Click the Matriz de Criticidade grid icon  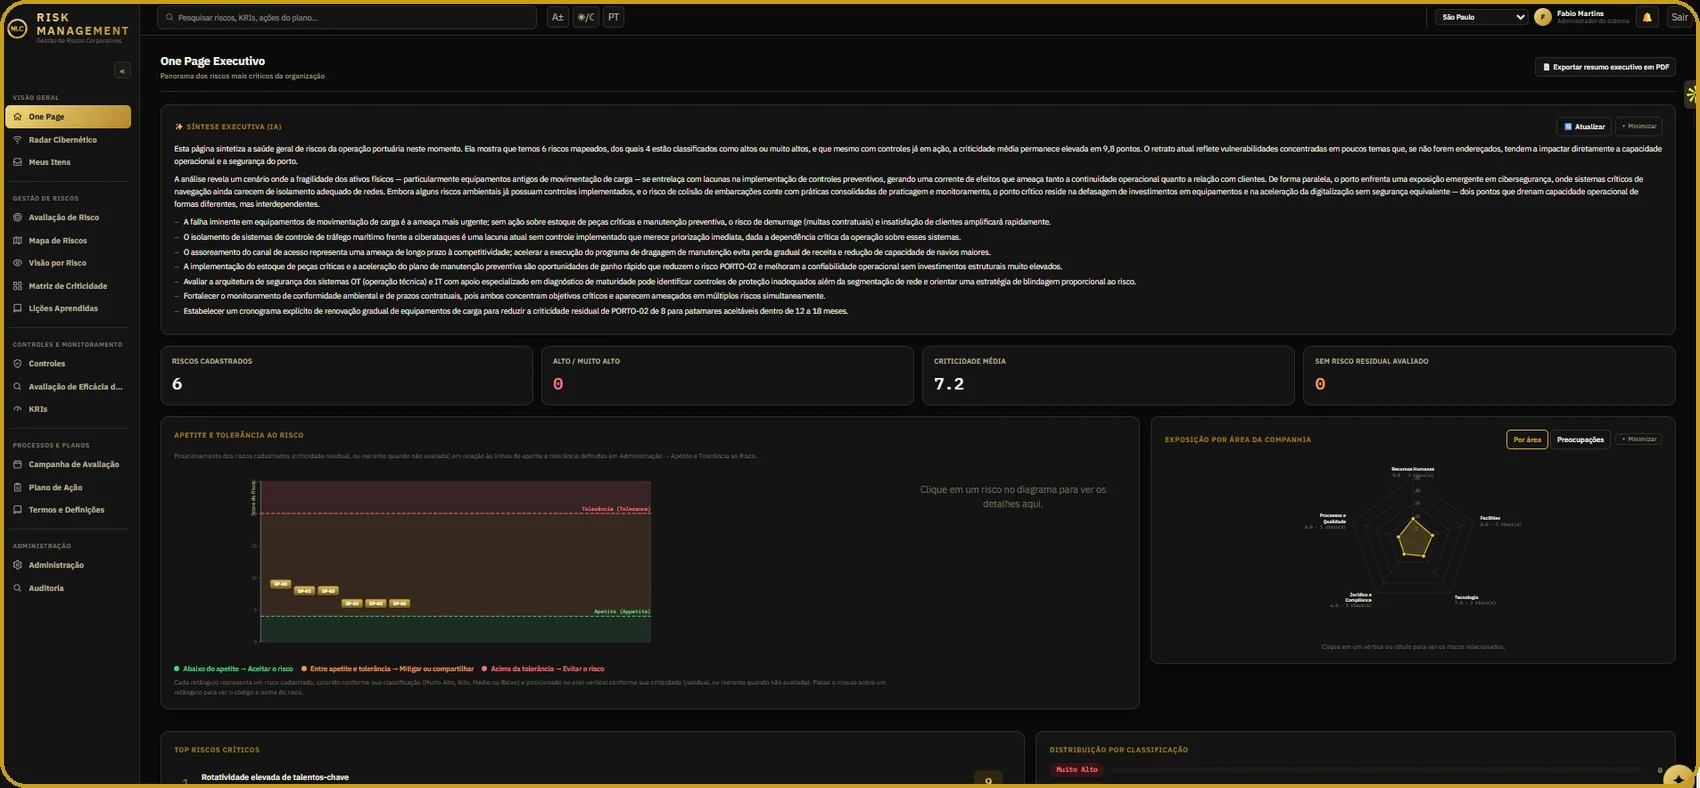(17, 286)
